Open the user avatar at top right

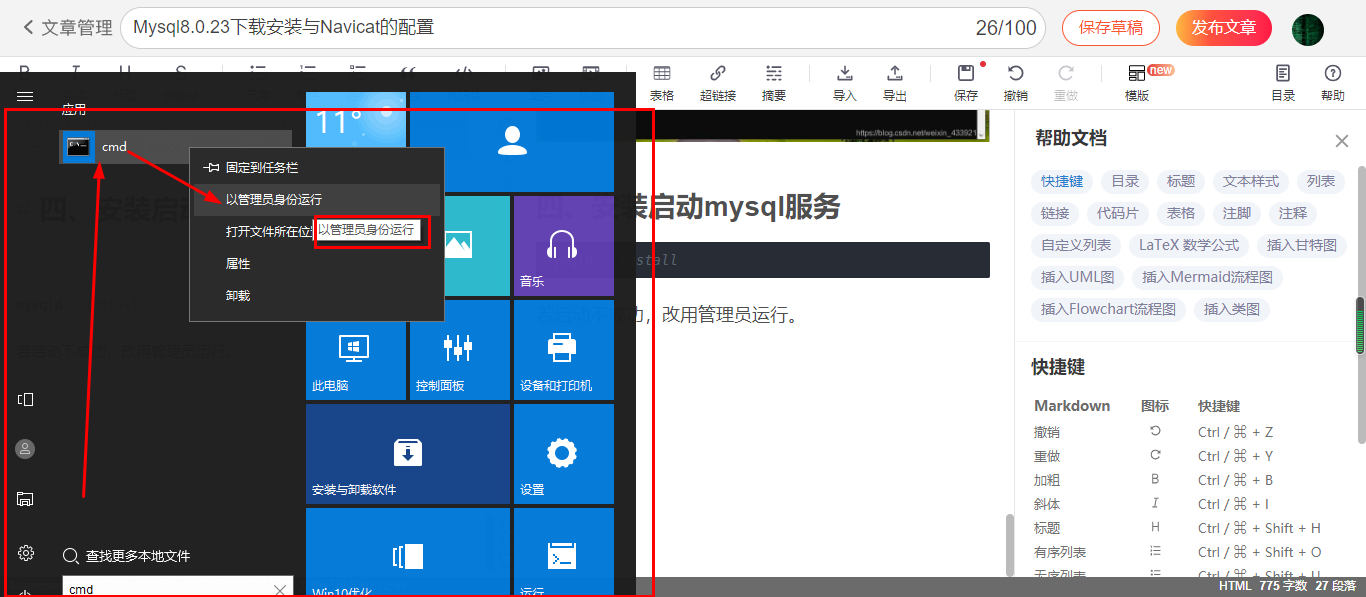pyautogui.click(x=1308, y=28)
